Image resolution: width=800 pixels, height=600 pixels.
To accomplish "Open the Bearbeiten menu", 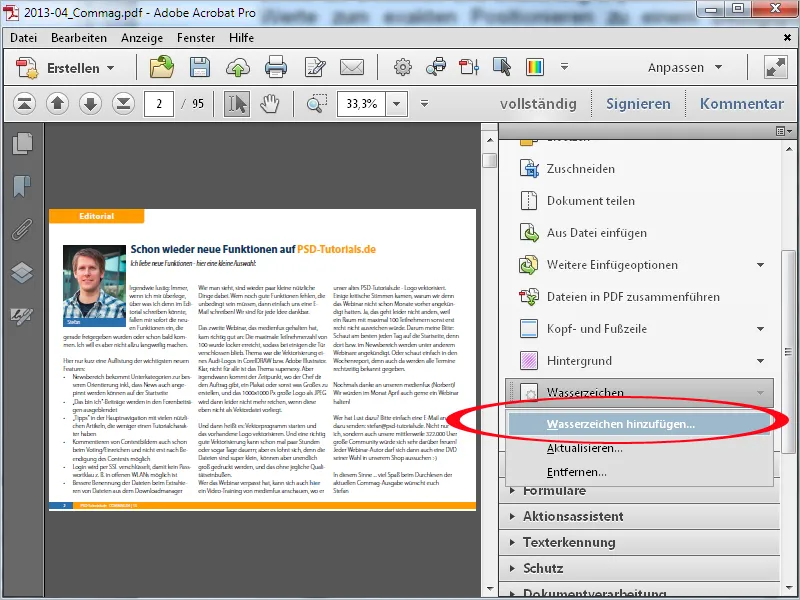I will (x=79, y=38).
